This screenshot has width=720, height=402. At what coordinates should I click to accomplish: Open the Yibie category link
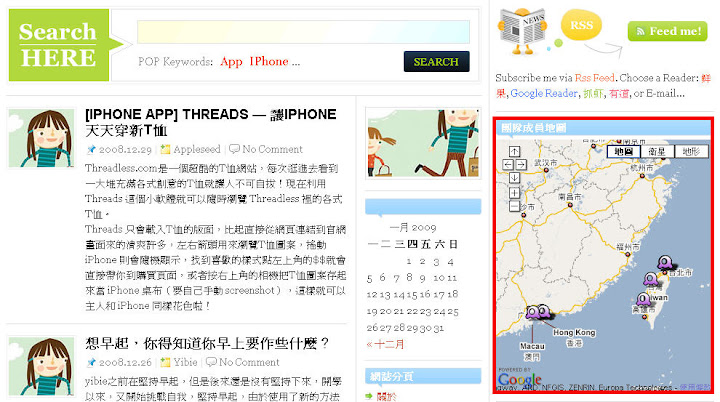click(186, 362)
